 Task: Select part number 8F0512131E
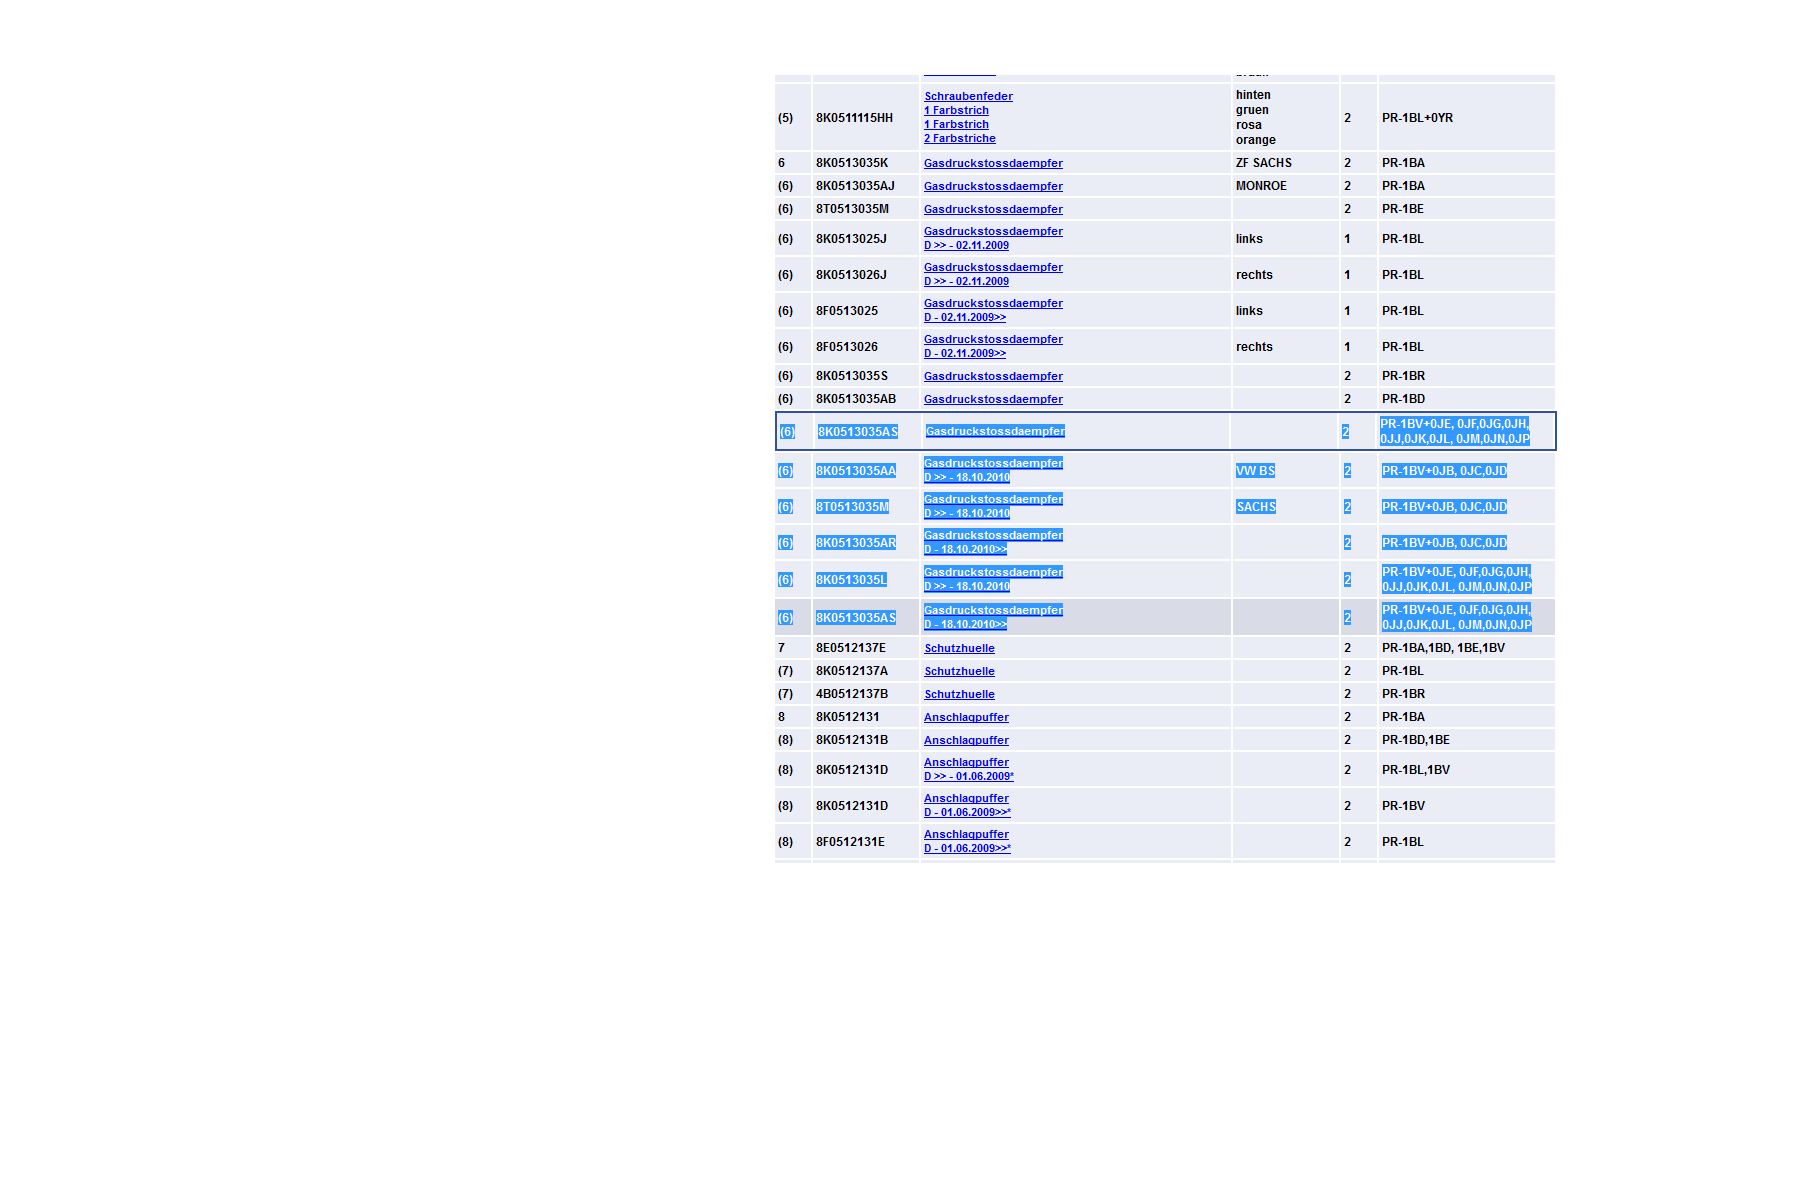(850, 842)
